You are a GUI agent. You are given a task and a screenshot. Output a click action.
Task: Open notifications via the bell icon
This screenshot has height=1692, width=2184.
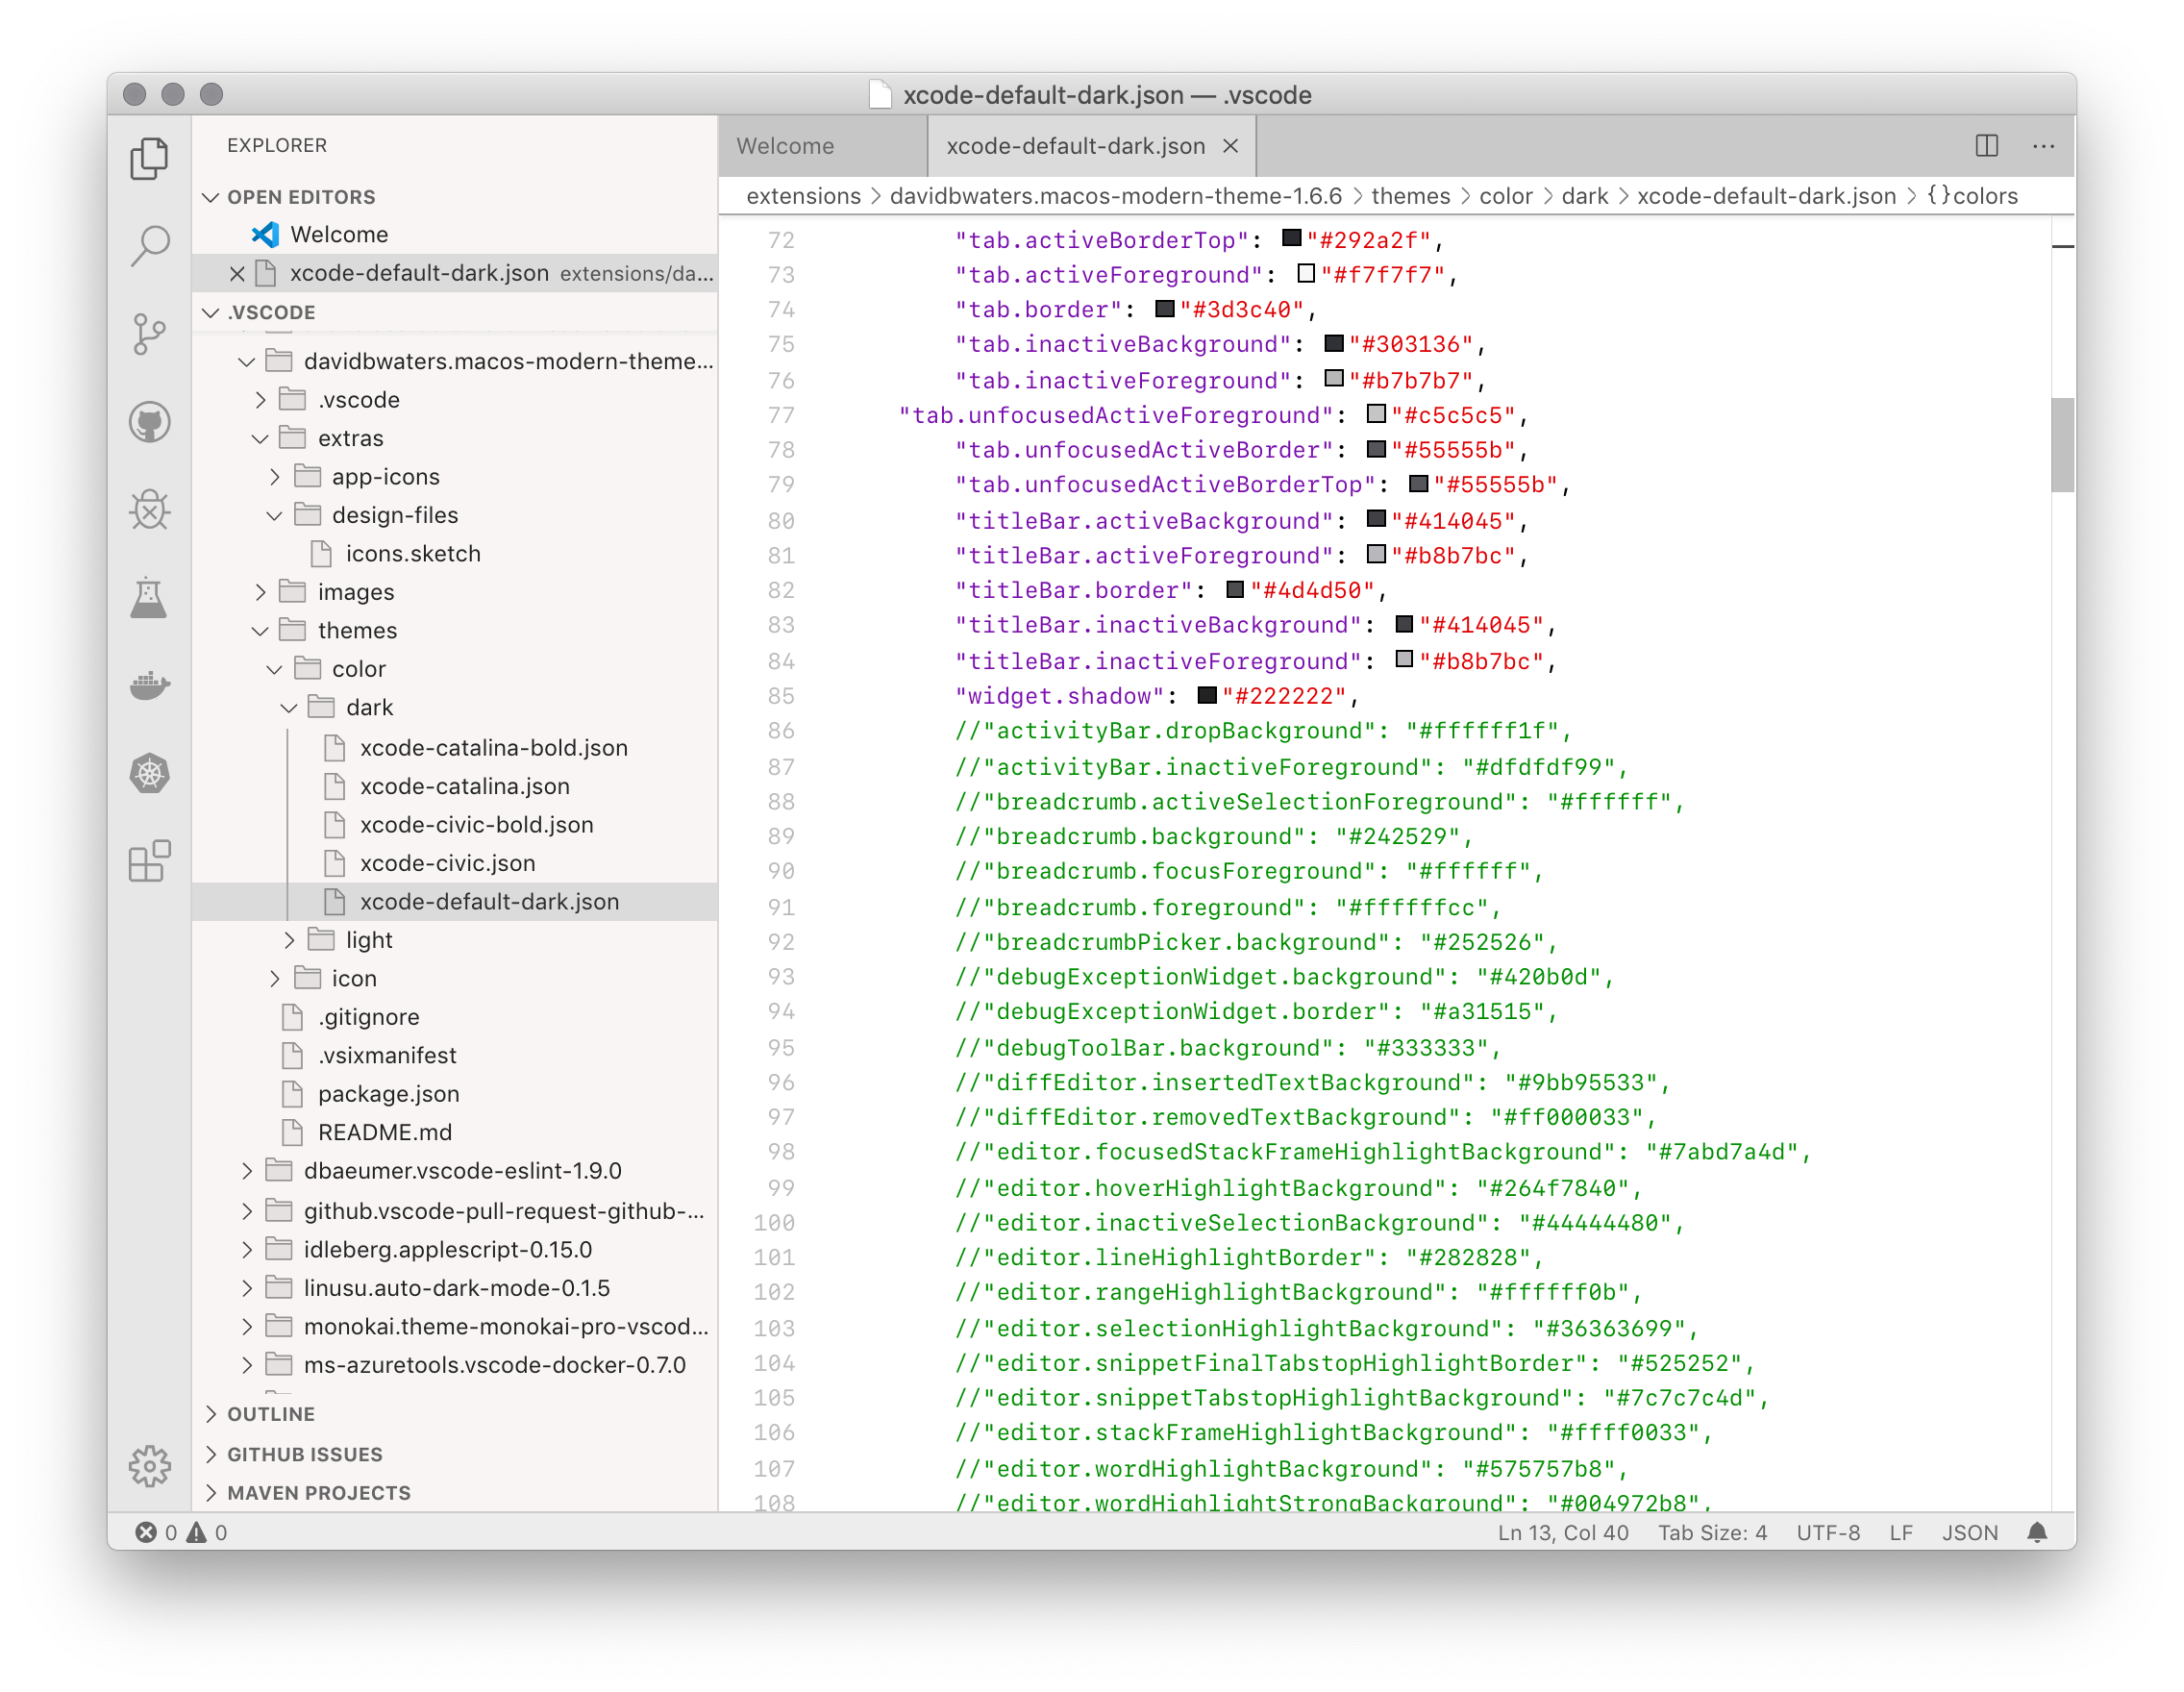point(2037,1531)
